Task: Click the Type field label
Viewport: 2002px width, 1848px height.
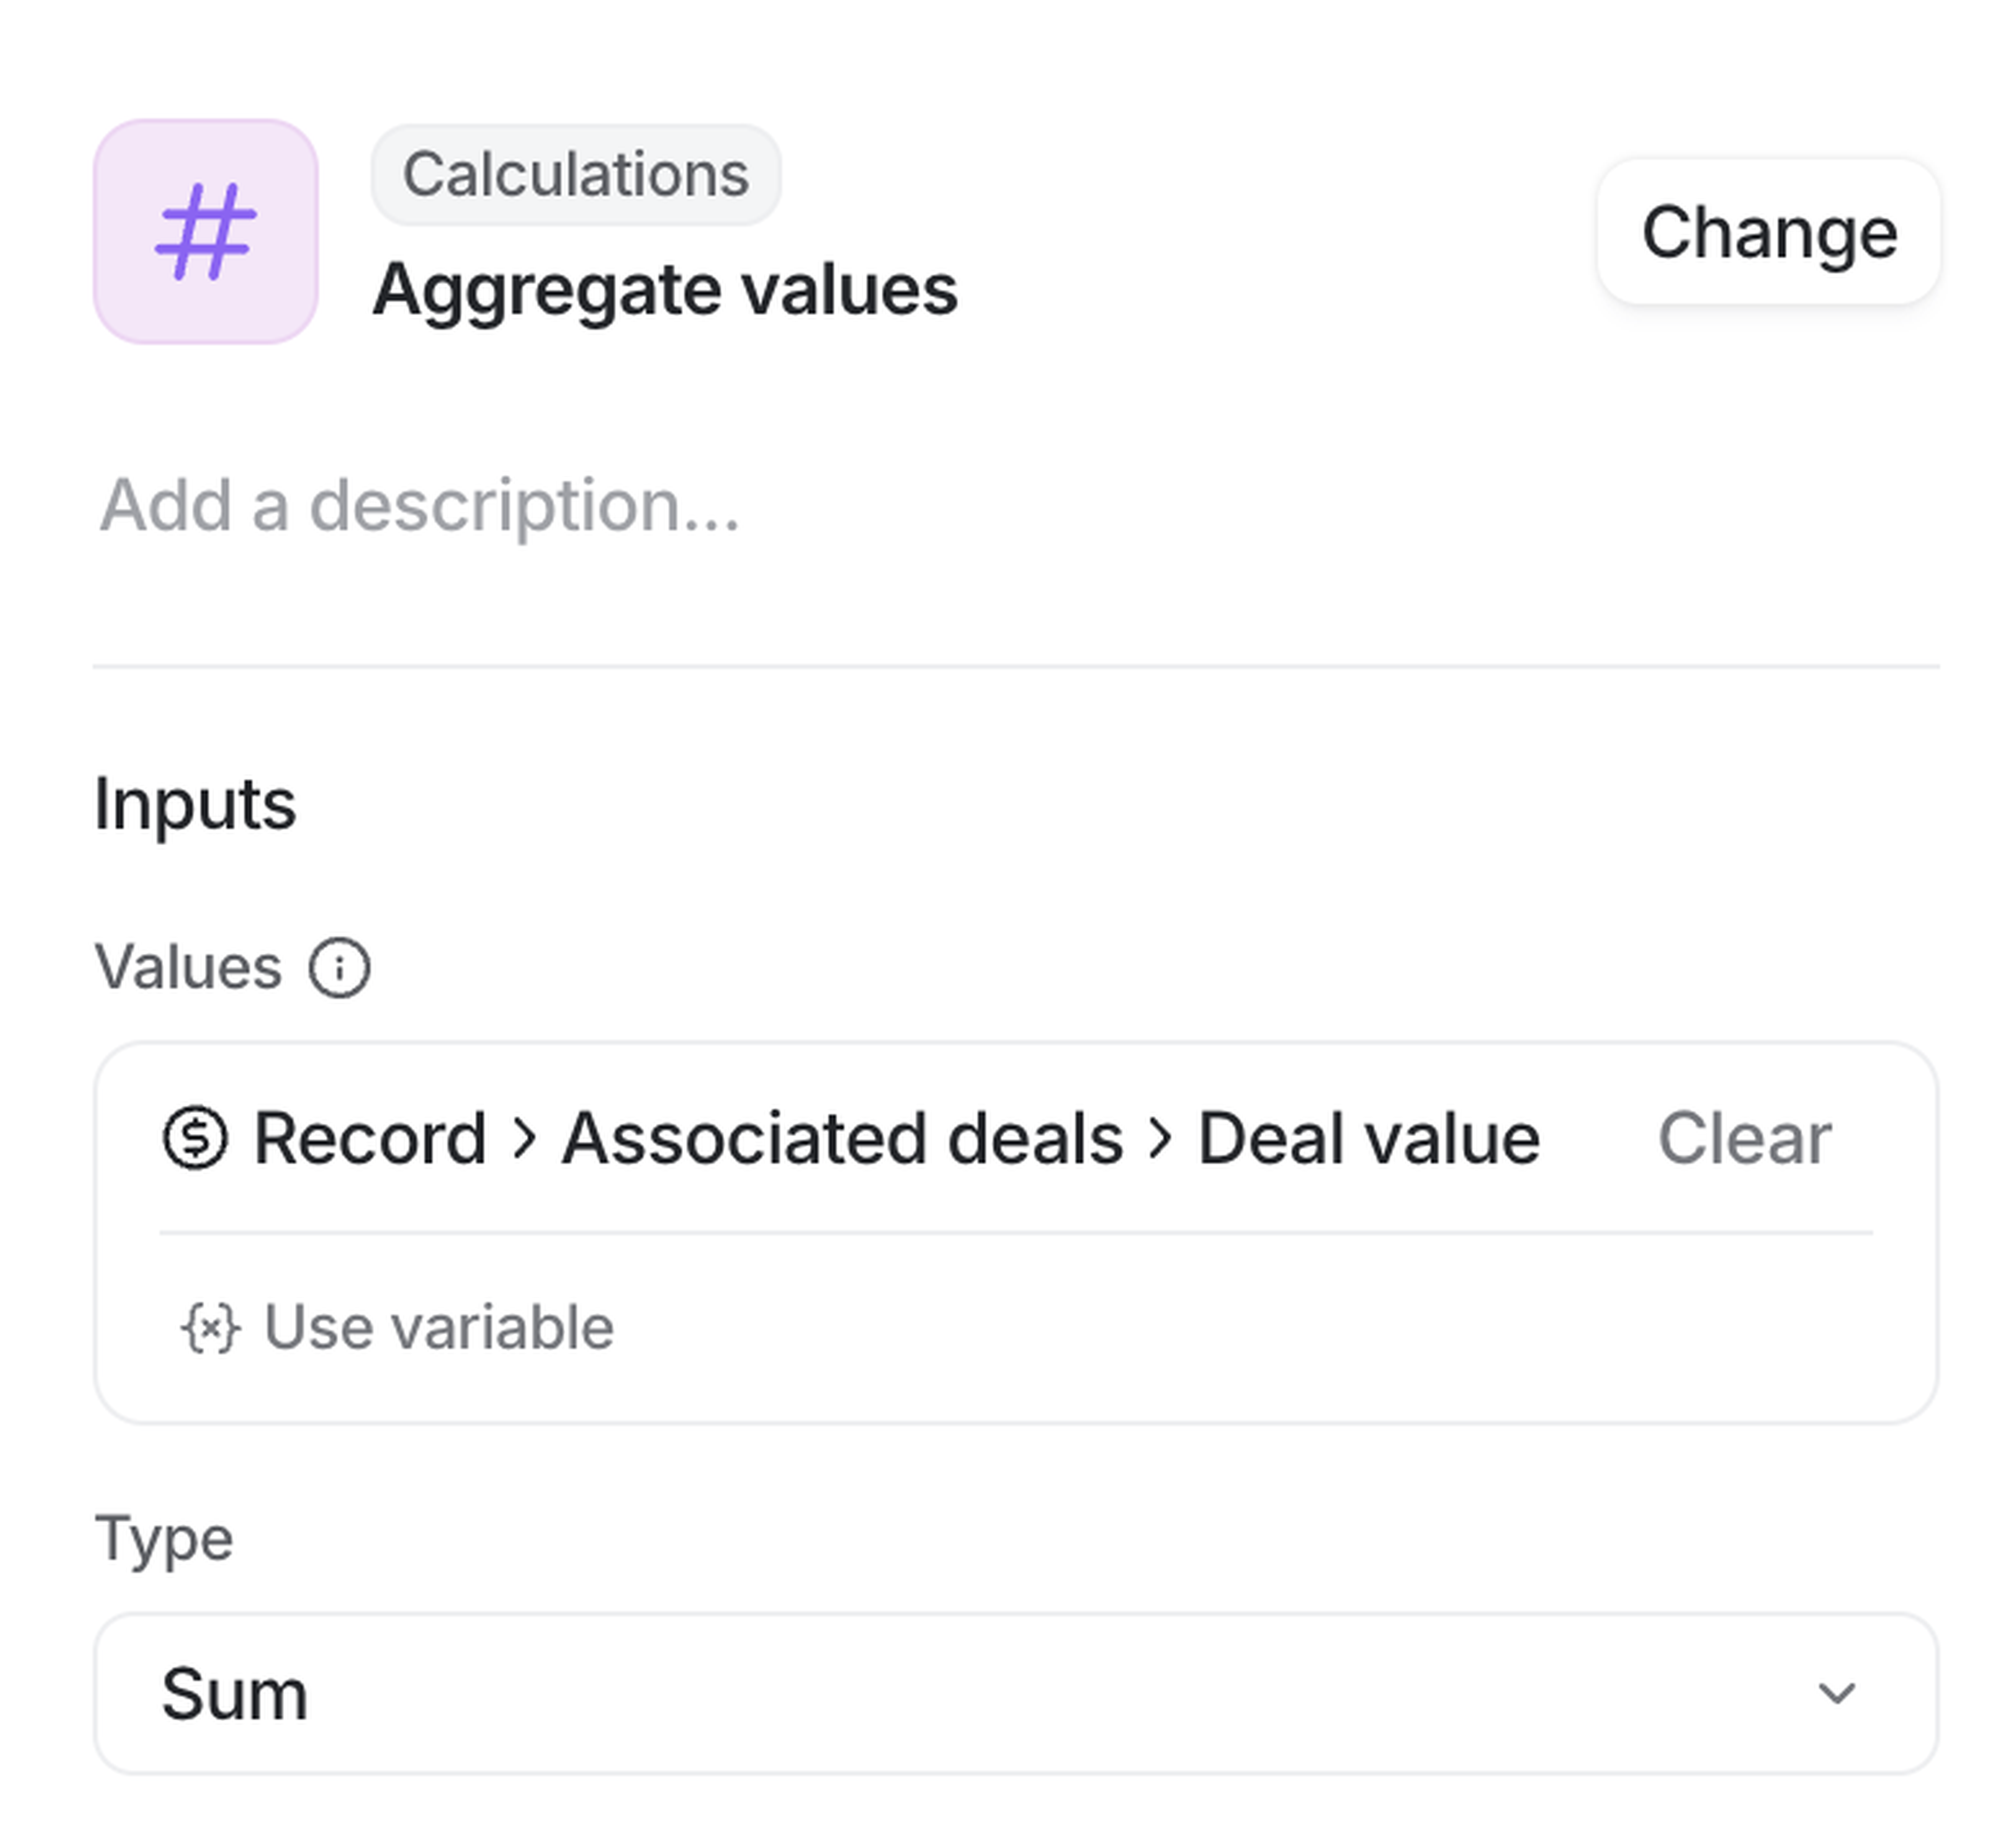Action: click(x=164, y=1538)
